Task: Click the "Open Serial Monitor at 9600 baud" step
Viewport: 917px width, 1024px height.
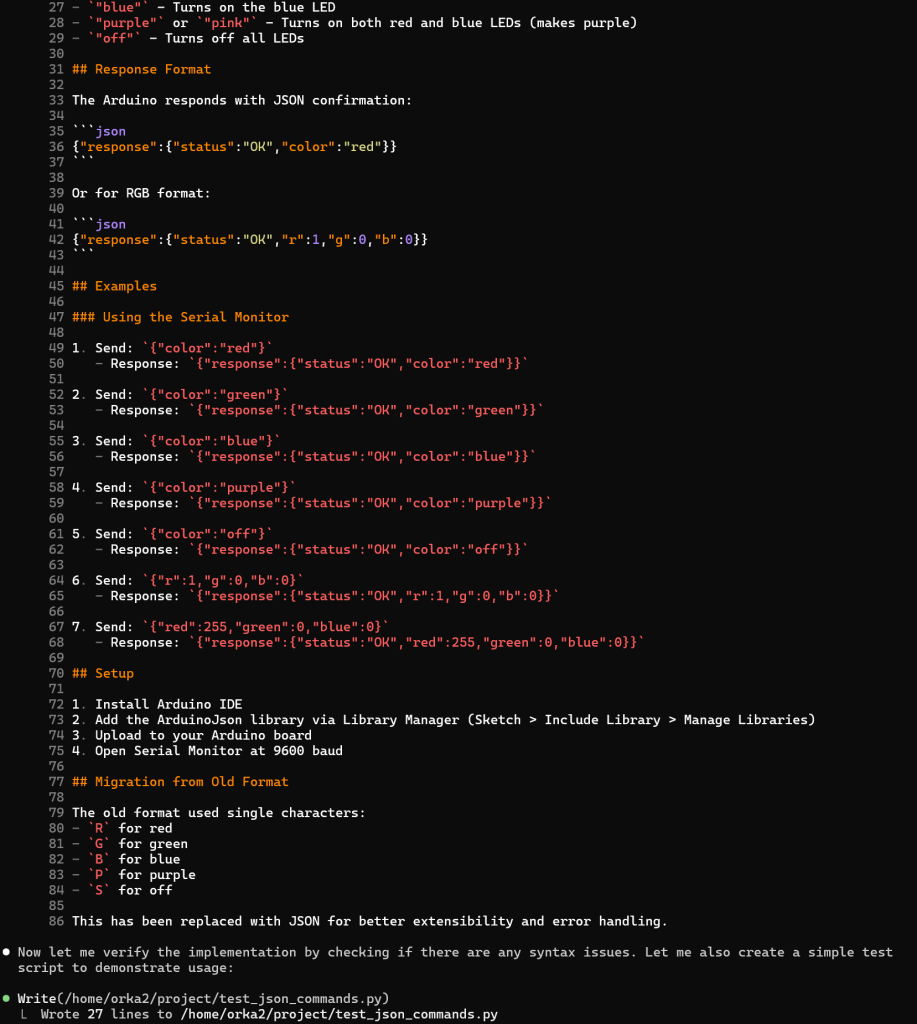Action: [218, 751]
